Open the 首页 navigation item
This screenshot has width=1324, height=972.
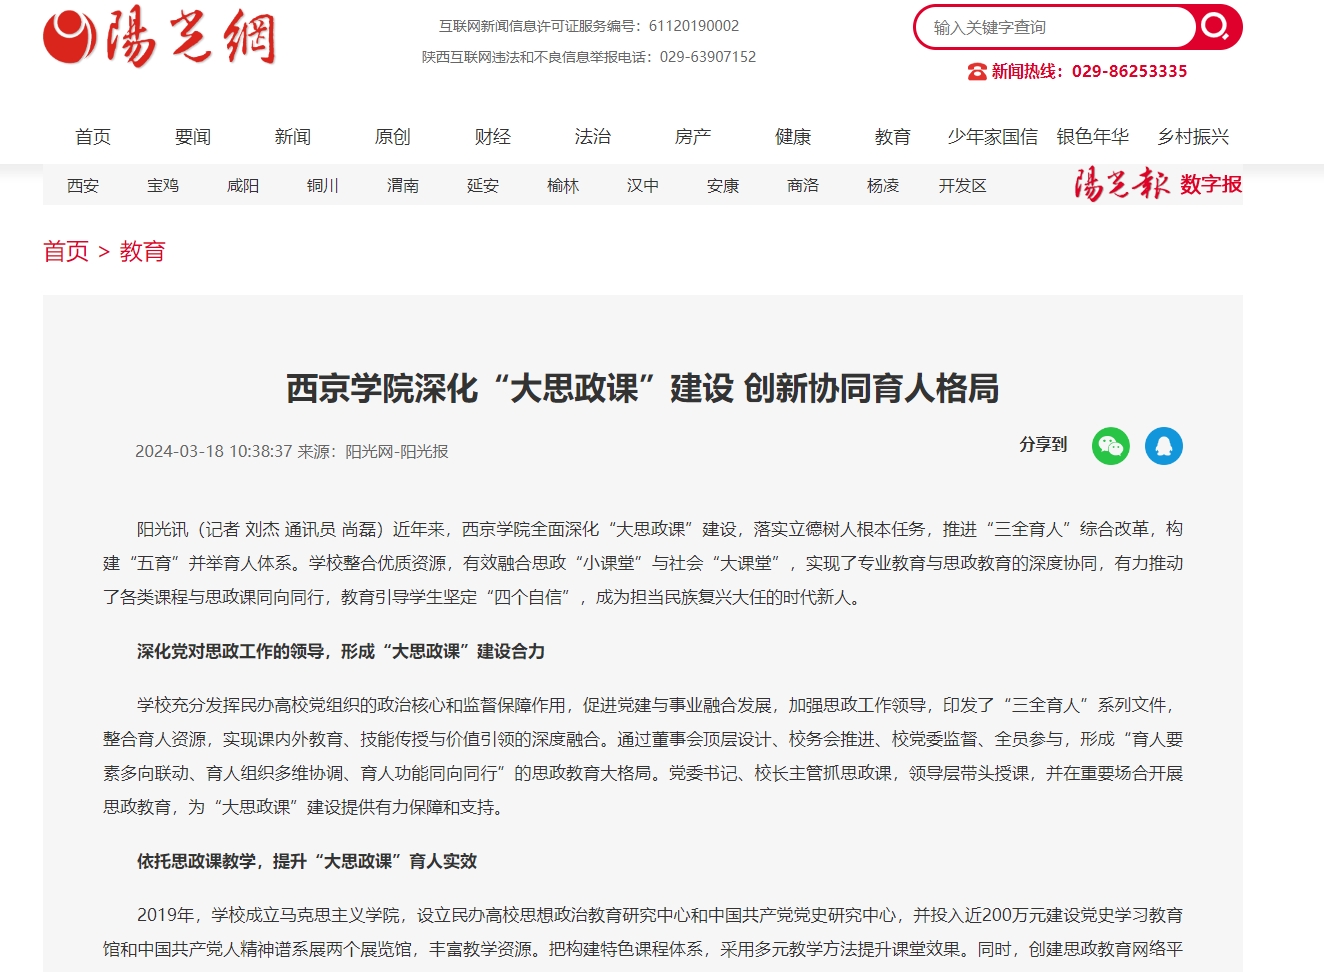[x=93, y=137]
